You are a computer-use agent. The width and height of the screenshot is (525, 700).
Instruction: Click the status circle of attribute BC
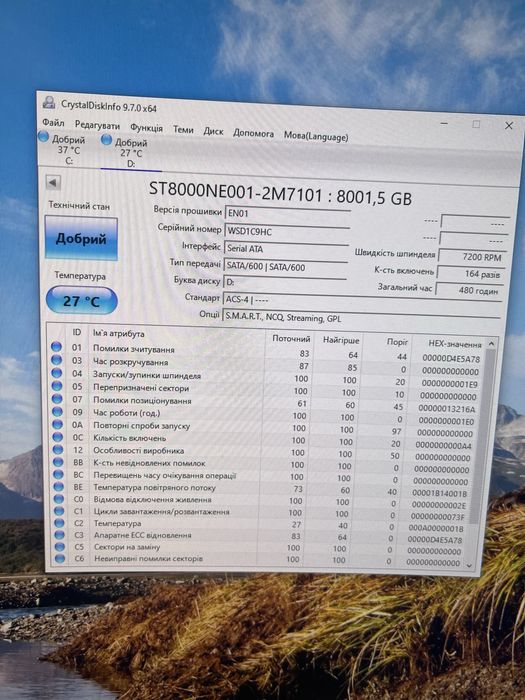(58, 474)
